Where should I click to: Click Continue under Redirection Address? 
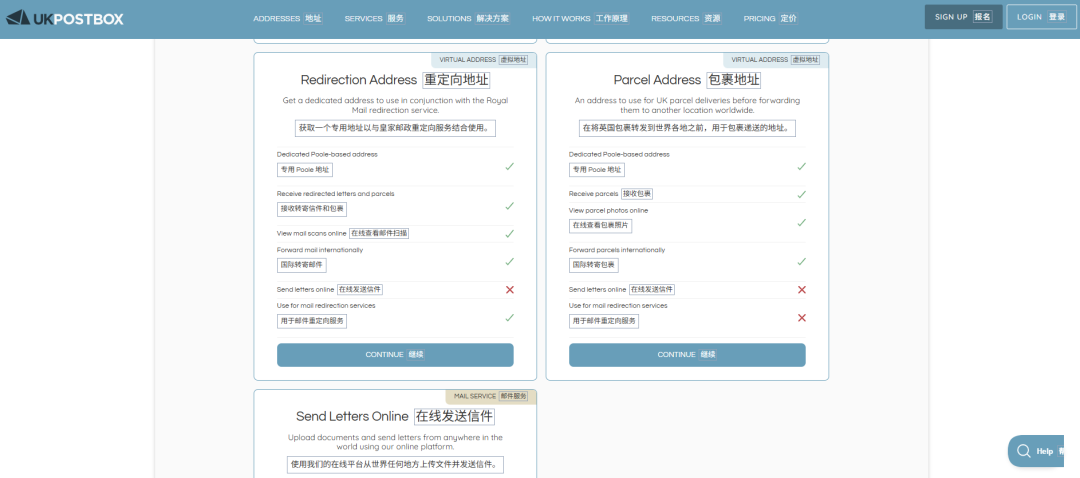[x=395, y=355]
